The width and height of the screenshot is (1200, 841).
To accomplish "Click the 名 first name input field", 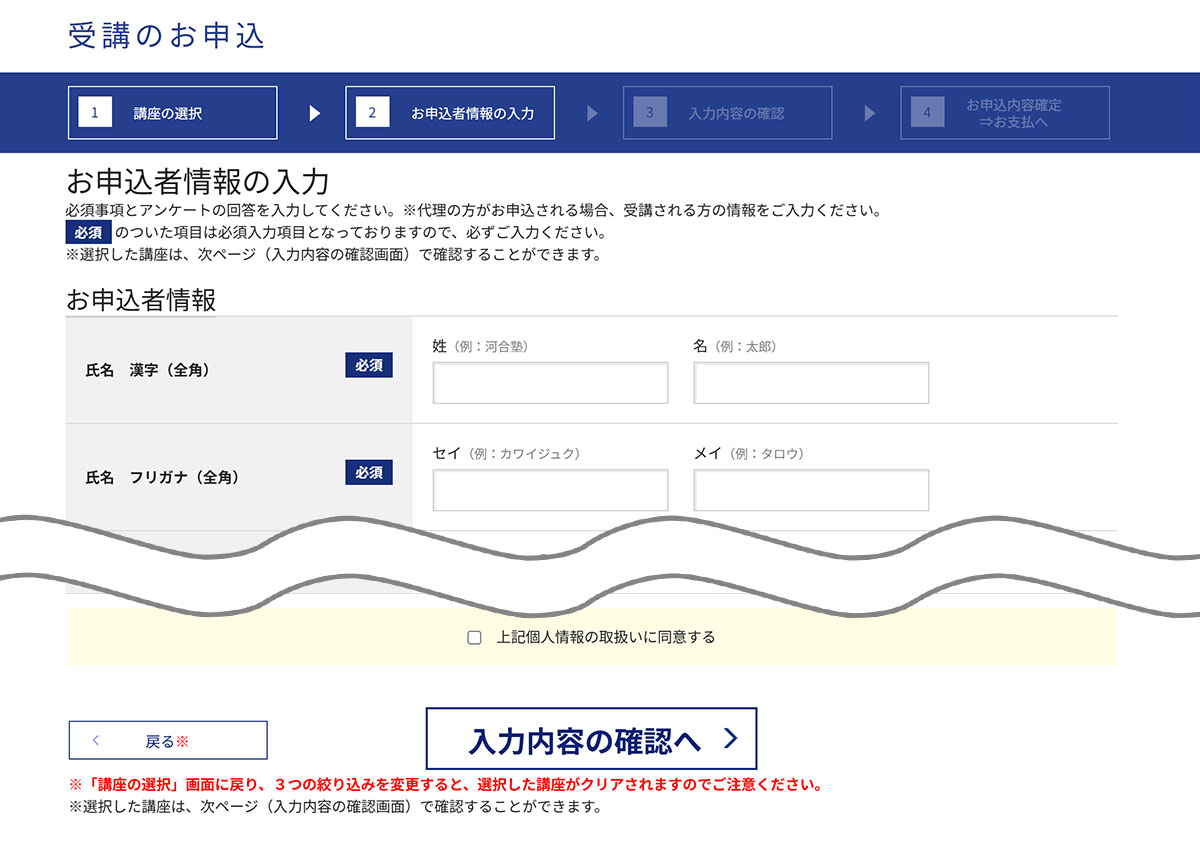I will click(x=811, y=382).
